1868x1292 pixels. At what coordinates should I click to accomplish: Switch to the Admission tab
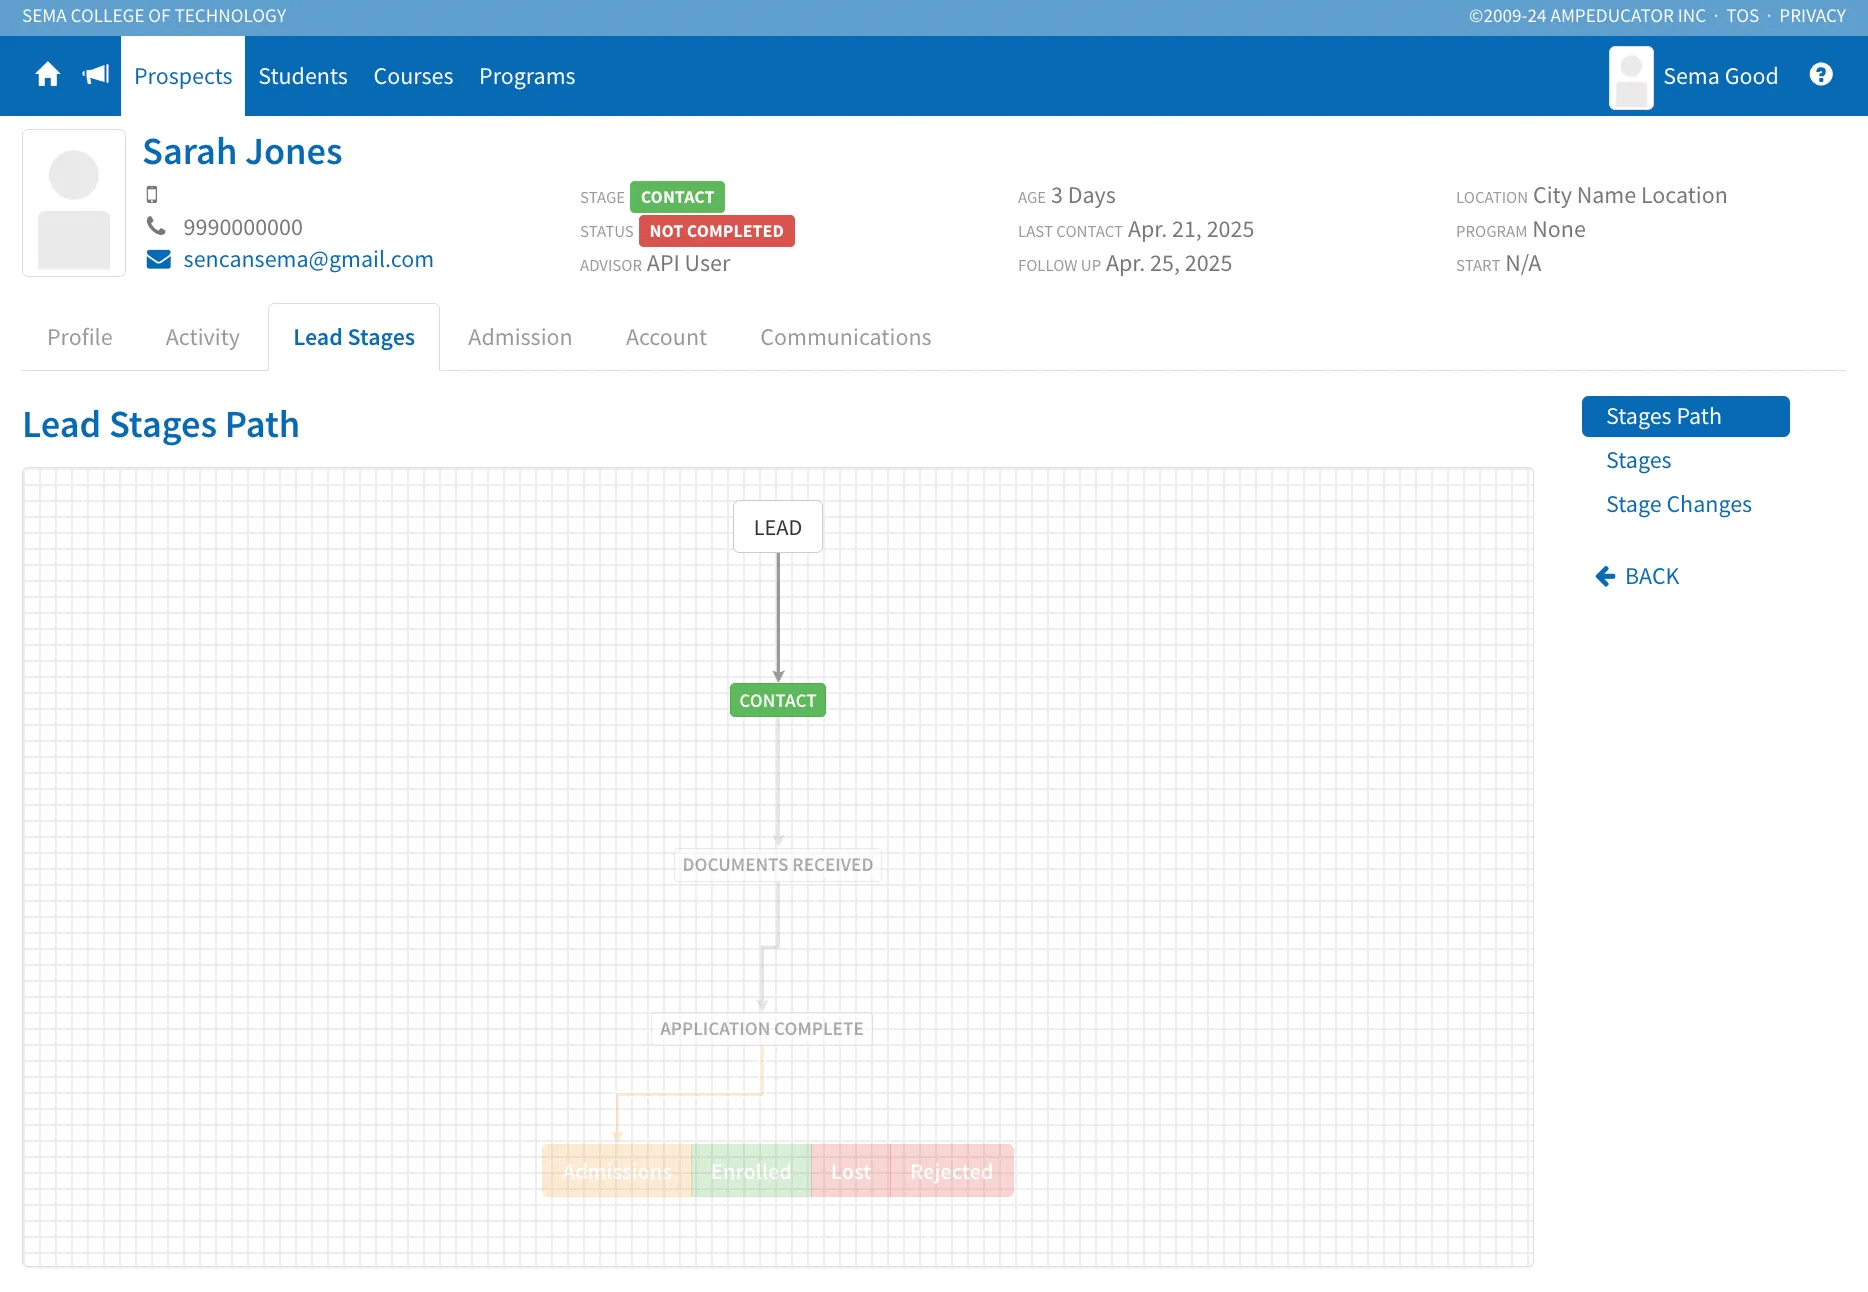(x=520, y=337)
